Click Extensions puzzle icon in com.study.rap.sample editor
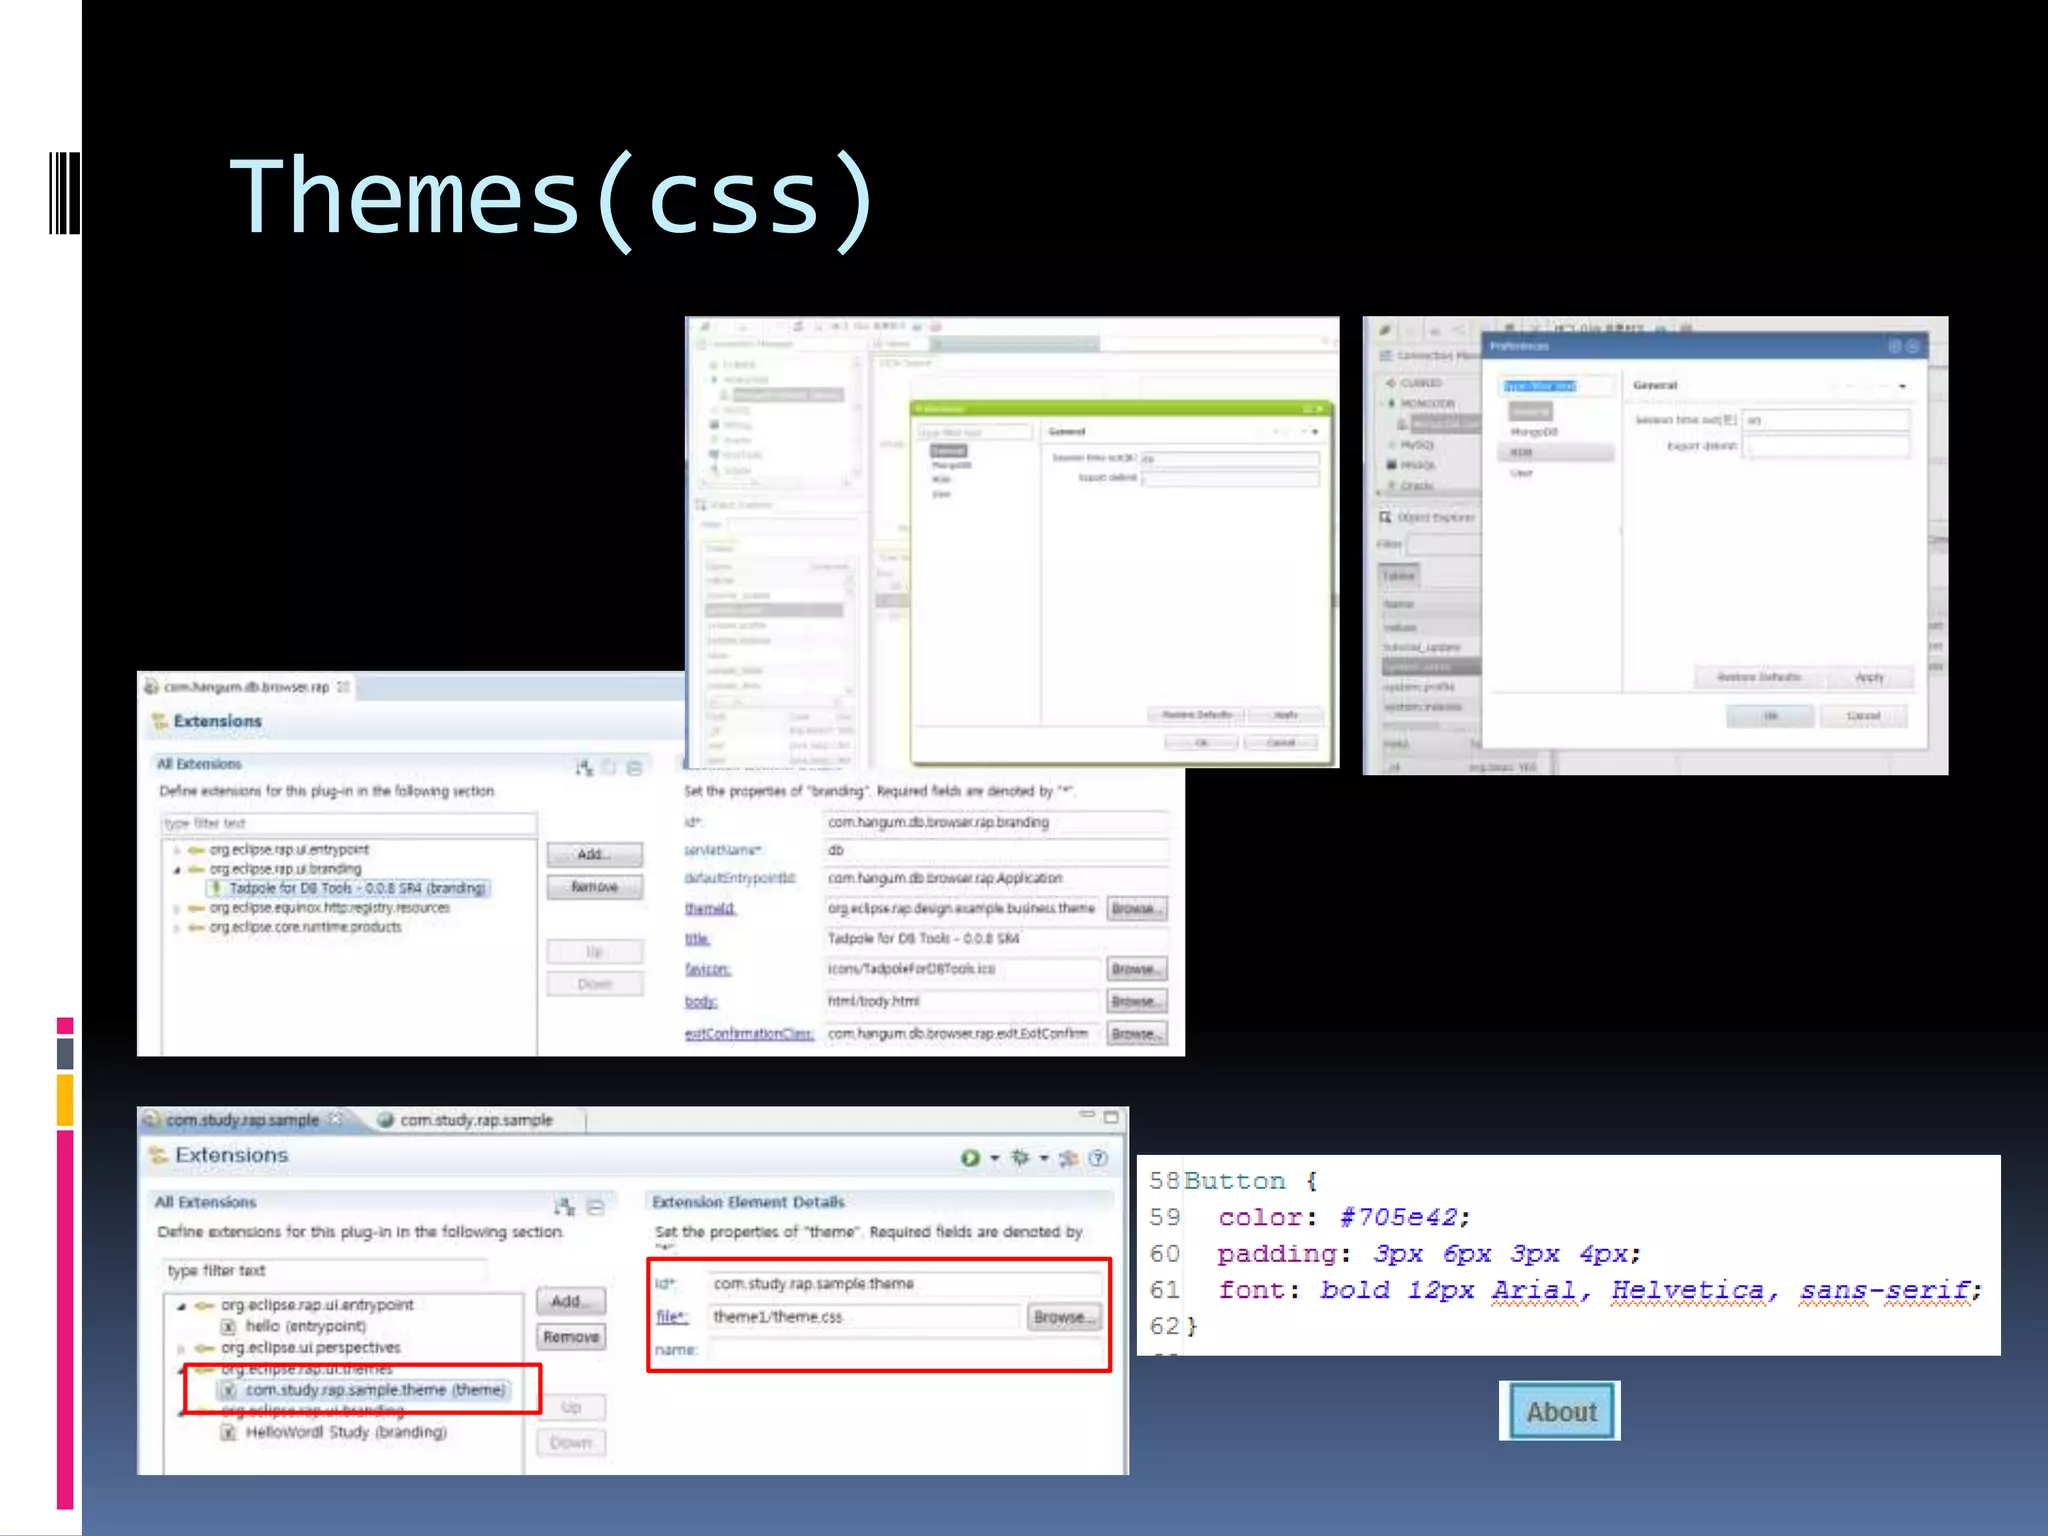Screen dimensions: 2048x1536 [158, 1156]
